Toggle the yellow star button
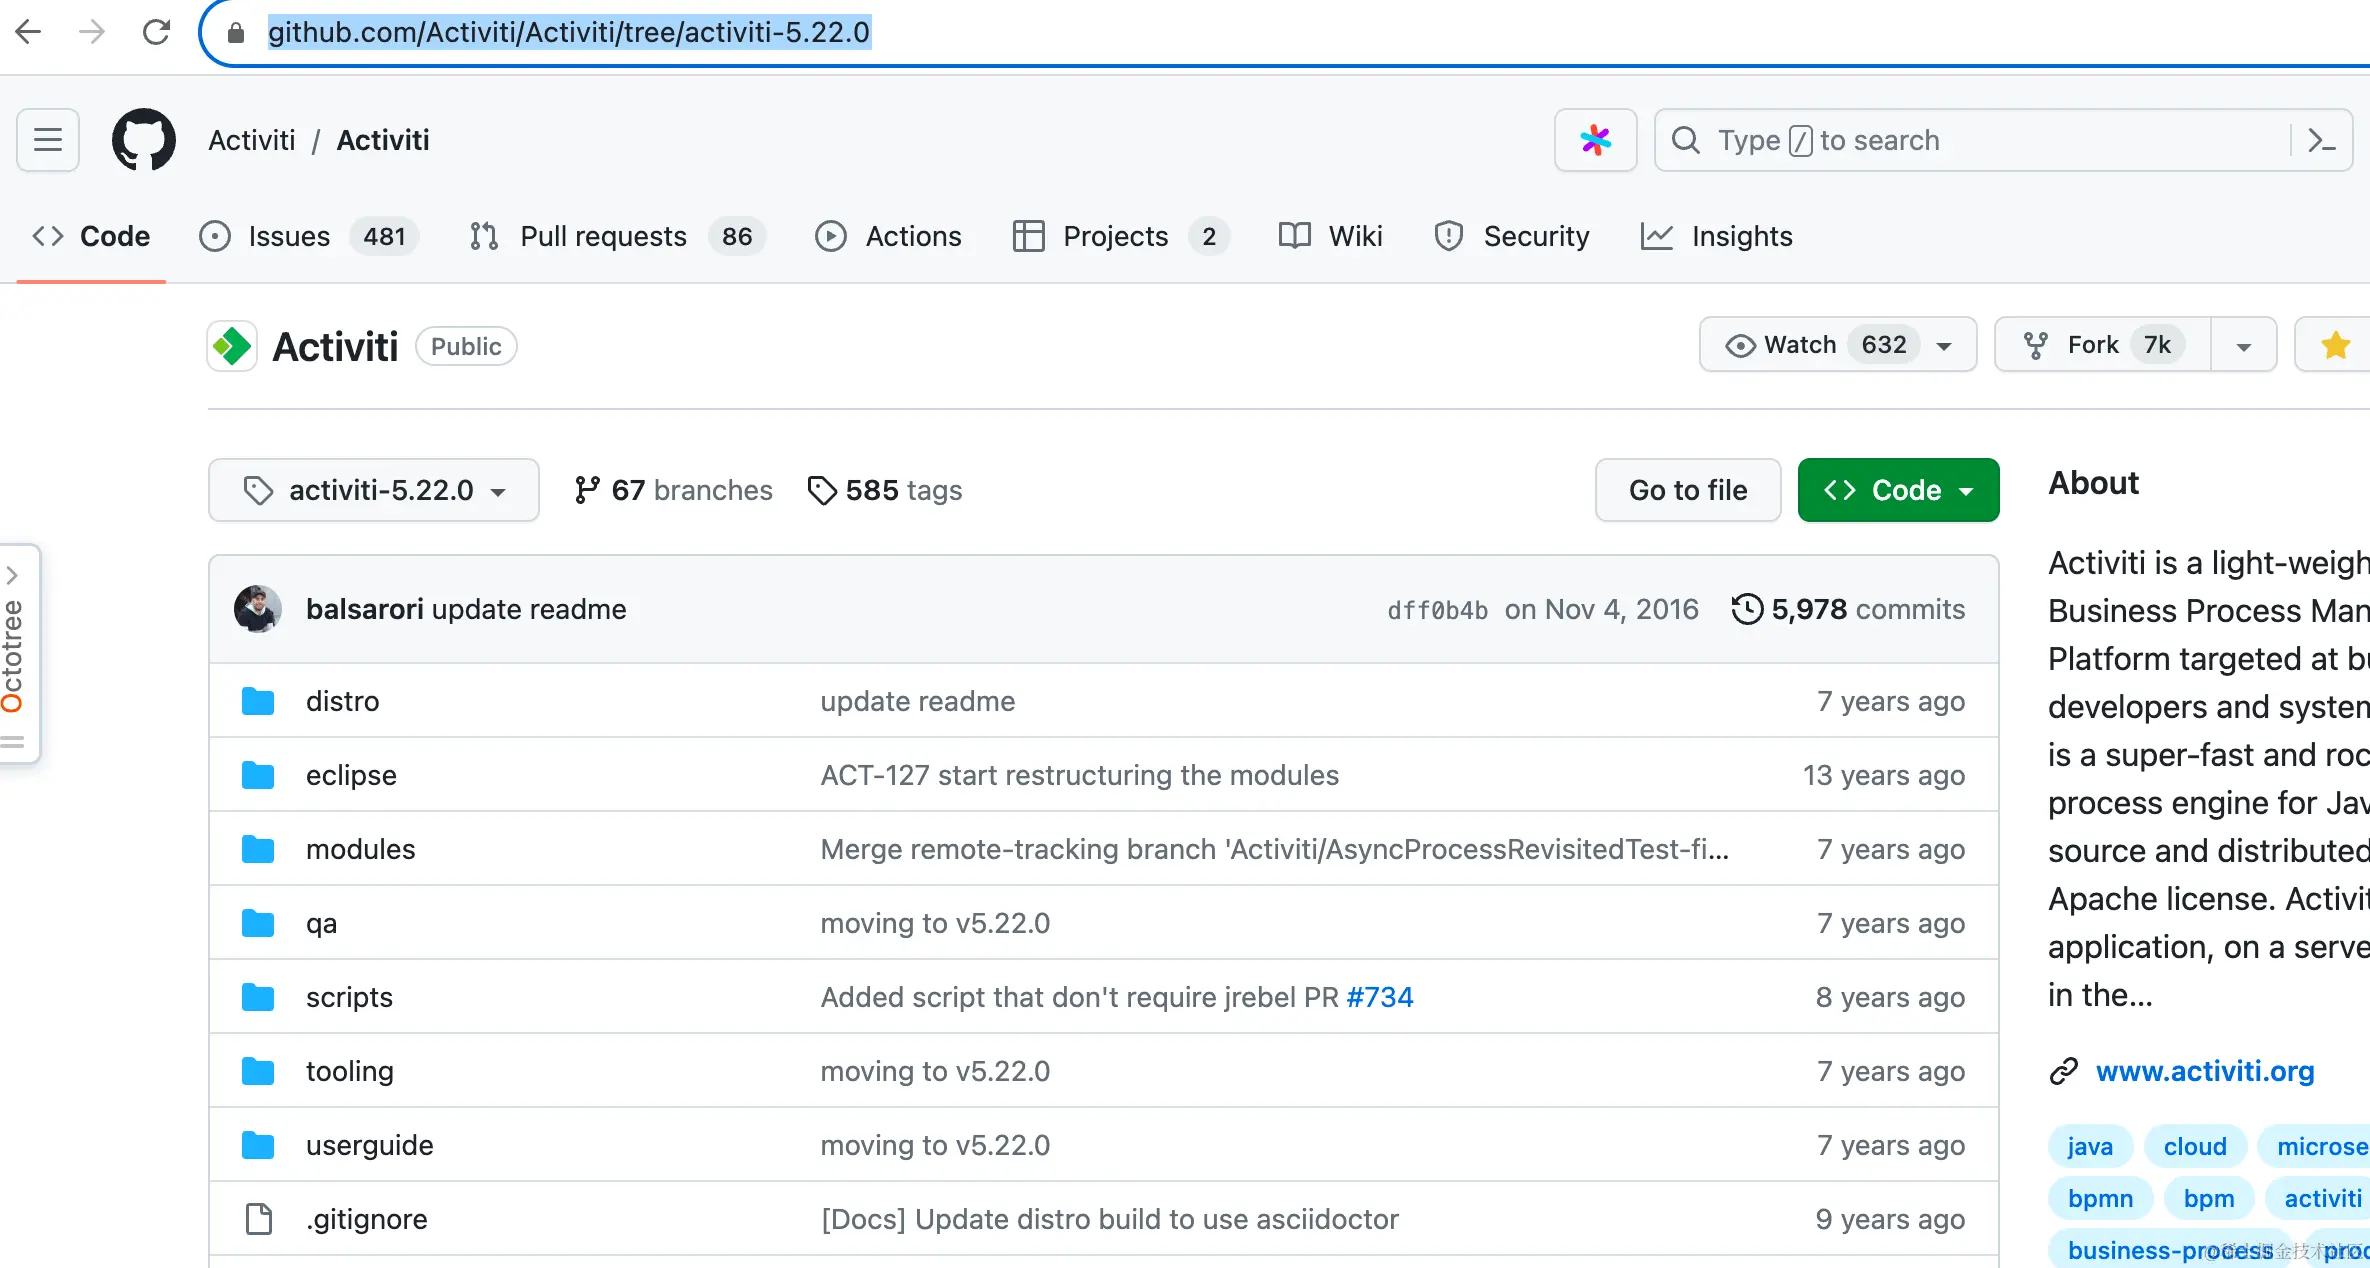 pos(2335,345)
